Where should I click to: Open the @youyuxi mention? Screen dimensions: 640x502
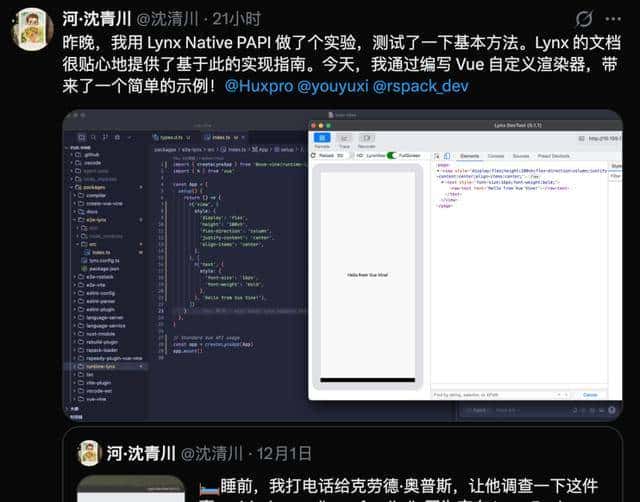[333, 86]
